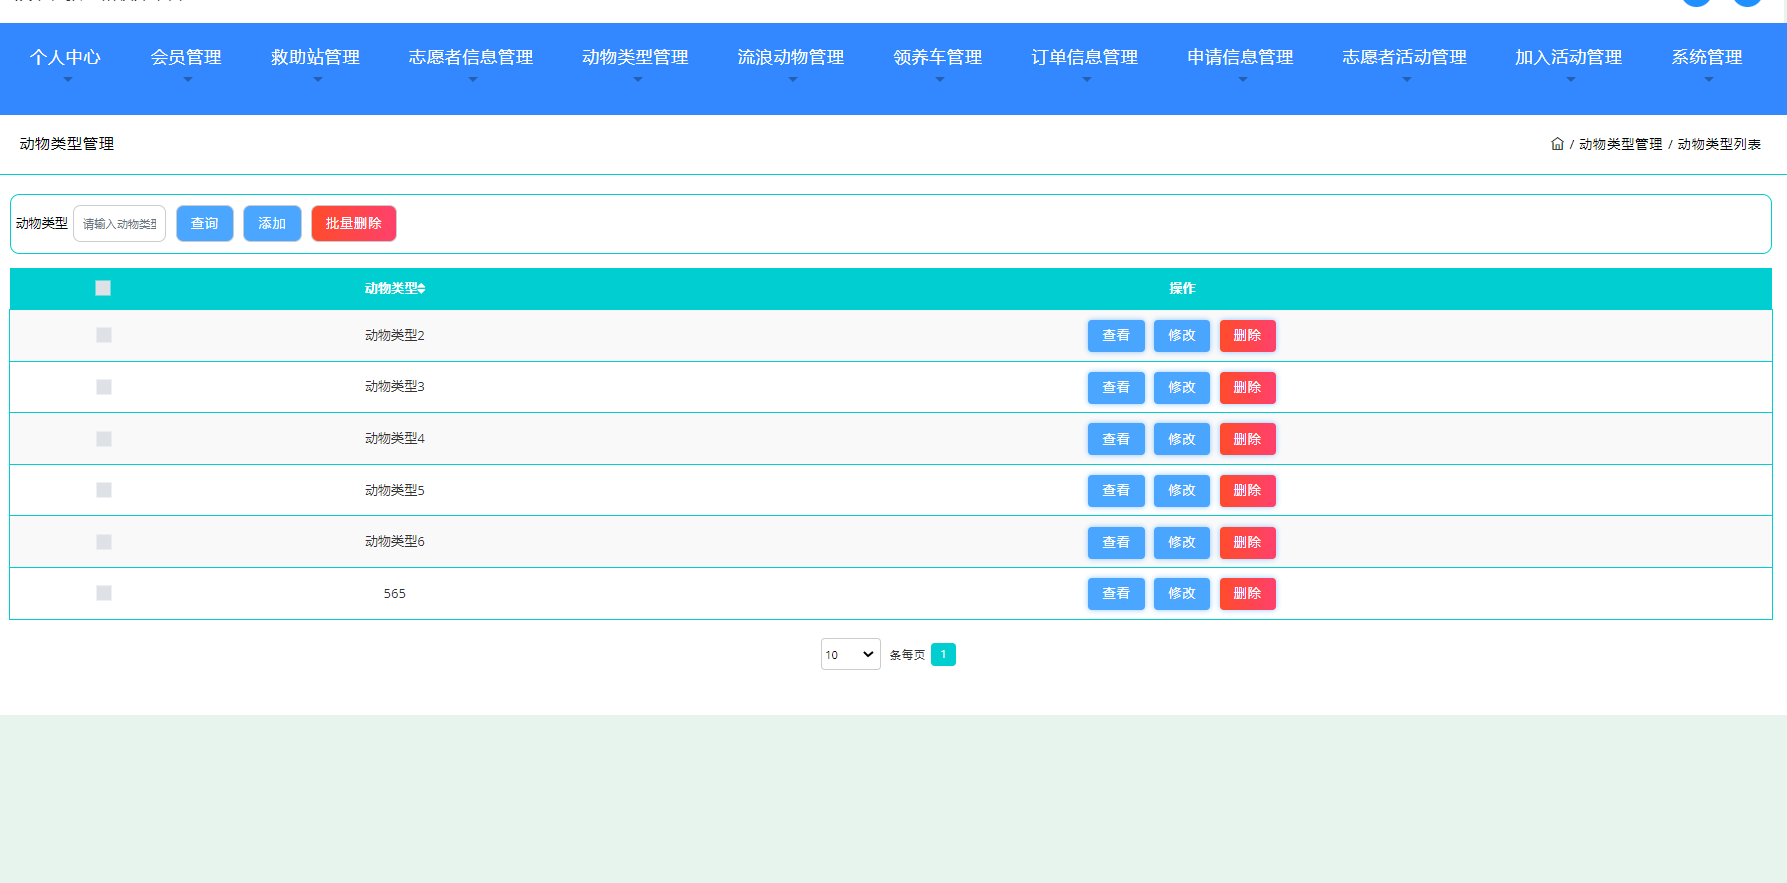The width and height of the screenshot is (1787, 883).
Task: Toggle the select-all checkbox in table header
Action: coord(103,288)
